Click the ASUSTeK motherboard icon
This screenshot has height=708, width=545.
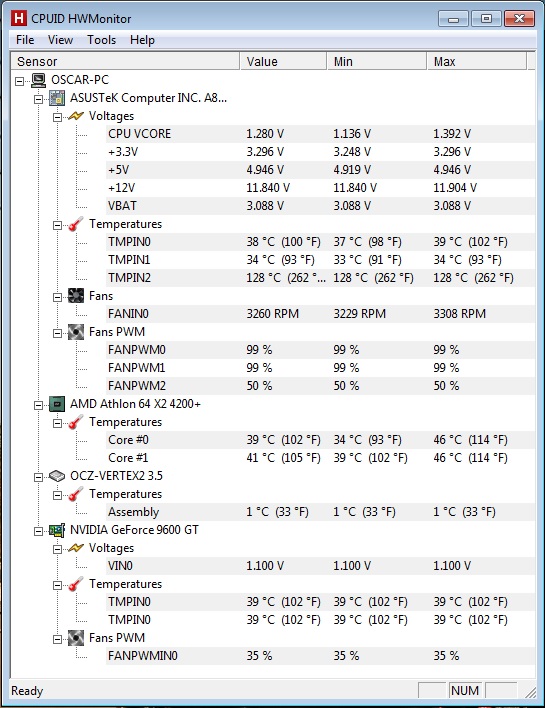57,98
